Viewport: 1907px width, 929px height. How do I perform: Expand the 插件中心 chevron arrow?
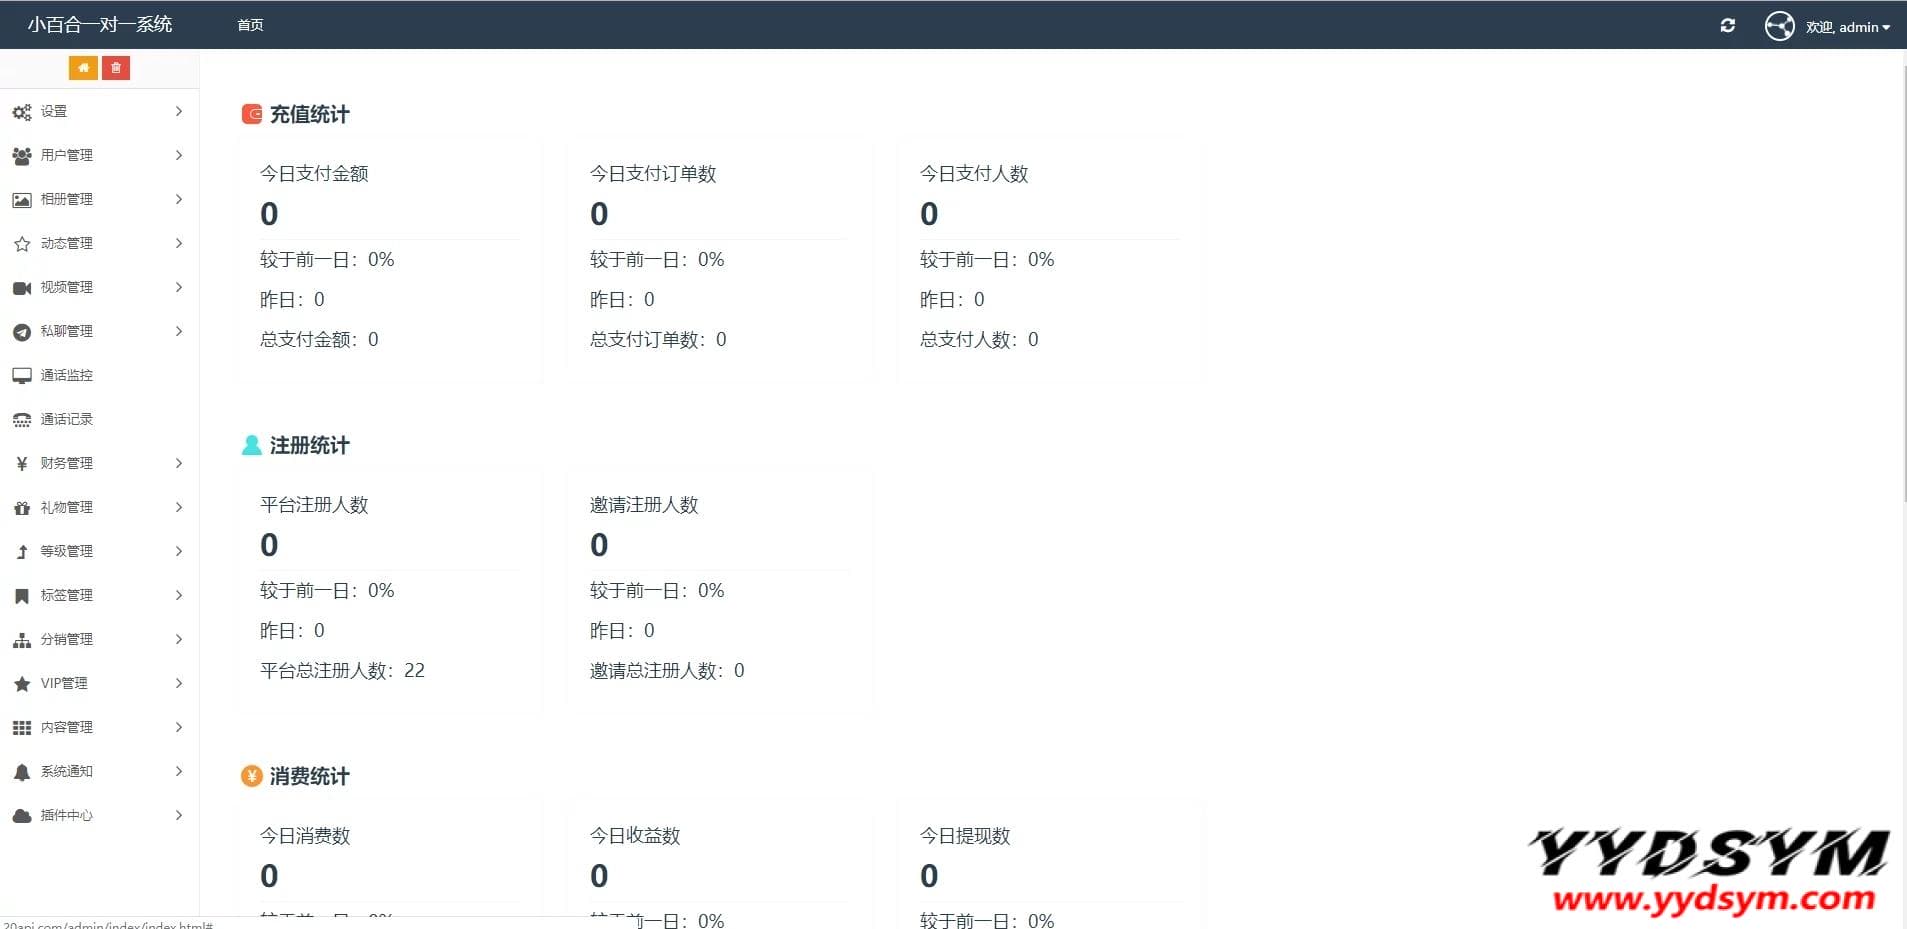point(179,815)
